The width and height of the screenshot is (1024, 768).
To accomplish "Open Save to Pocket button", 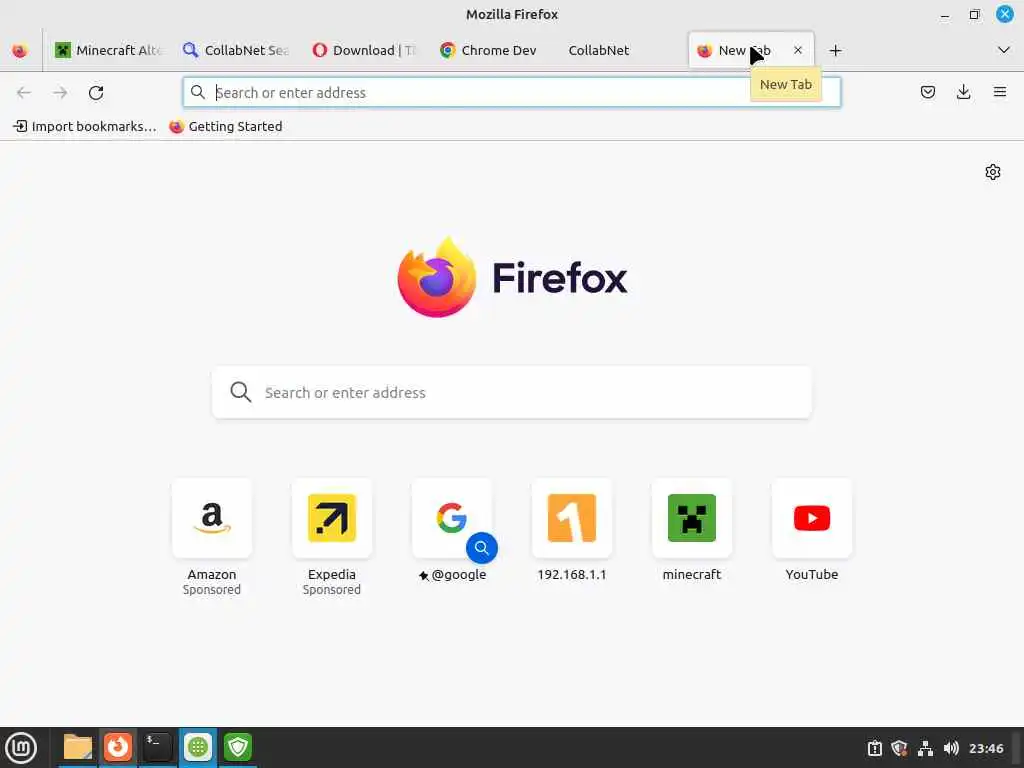I will [x=928, y=93].
